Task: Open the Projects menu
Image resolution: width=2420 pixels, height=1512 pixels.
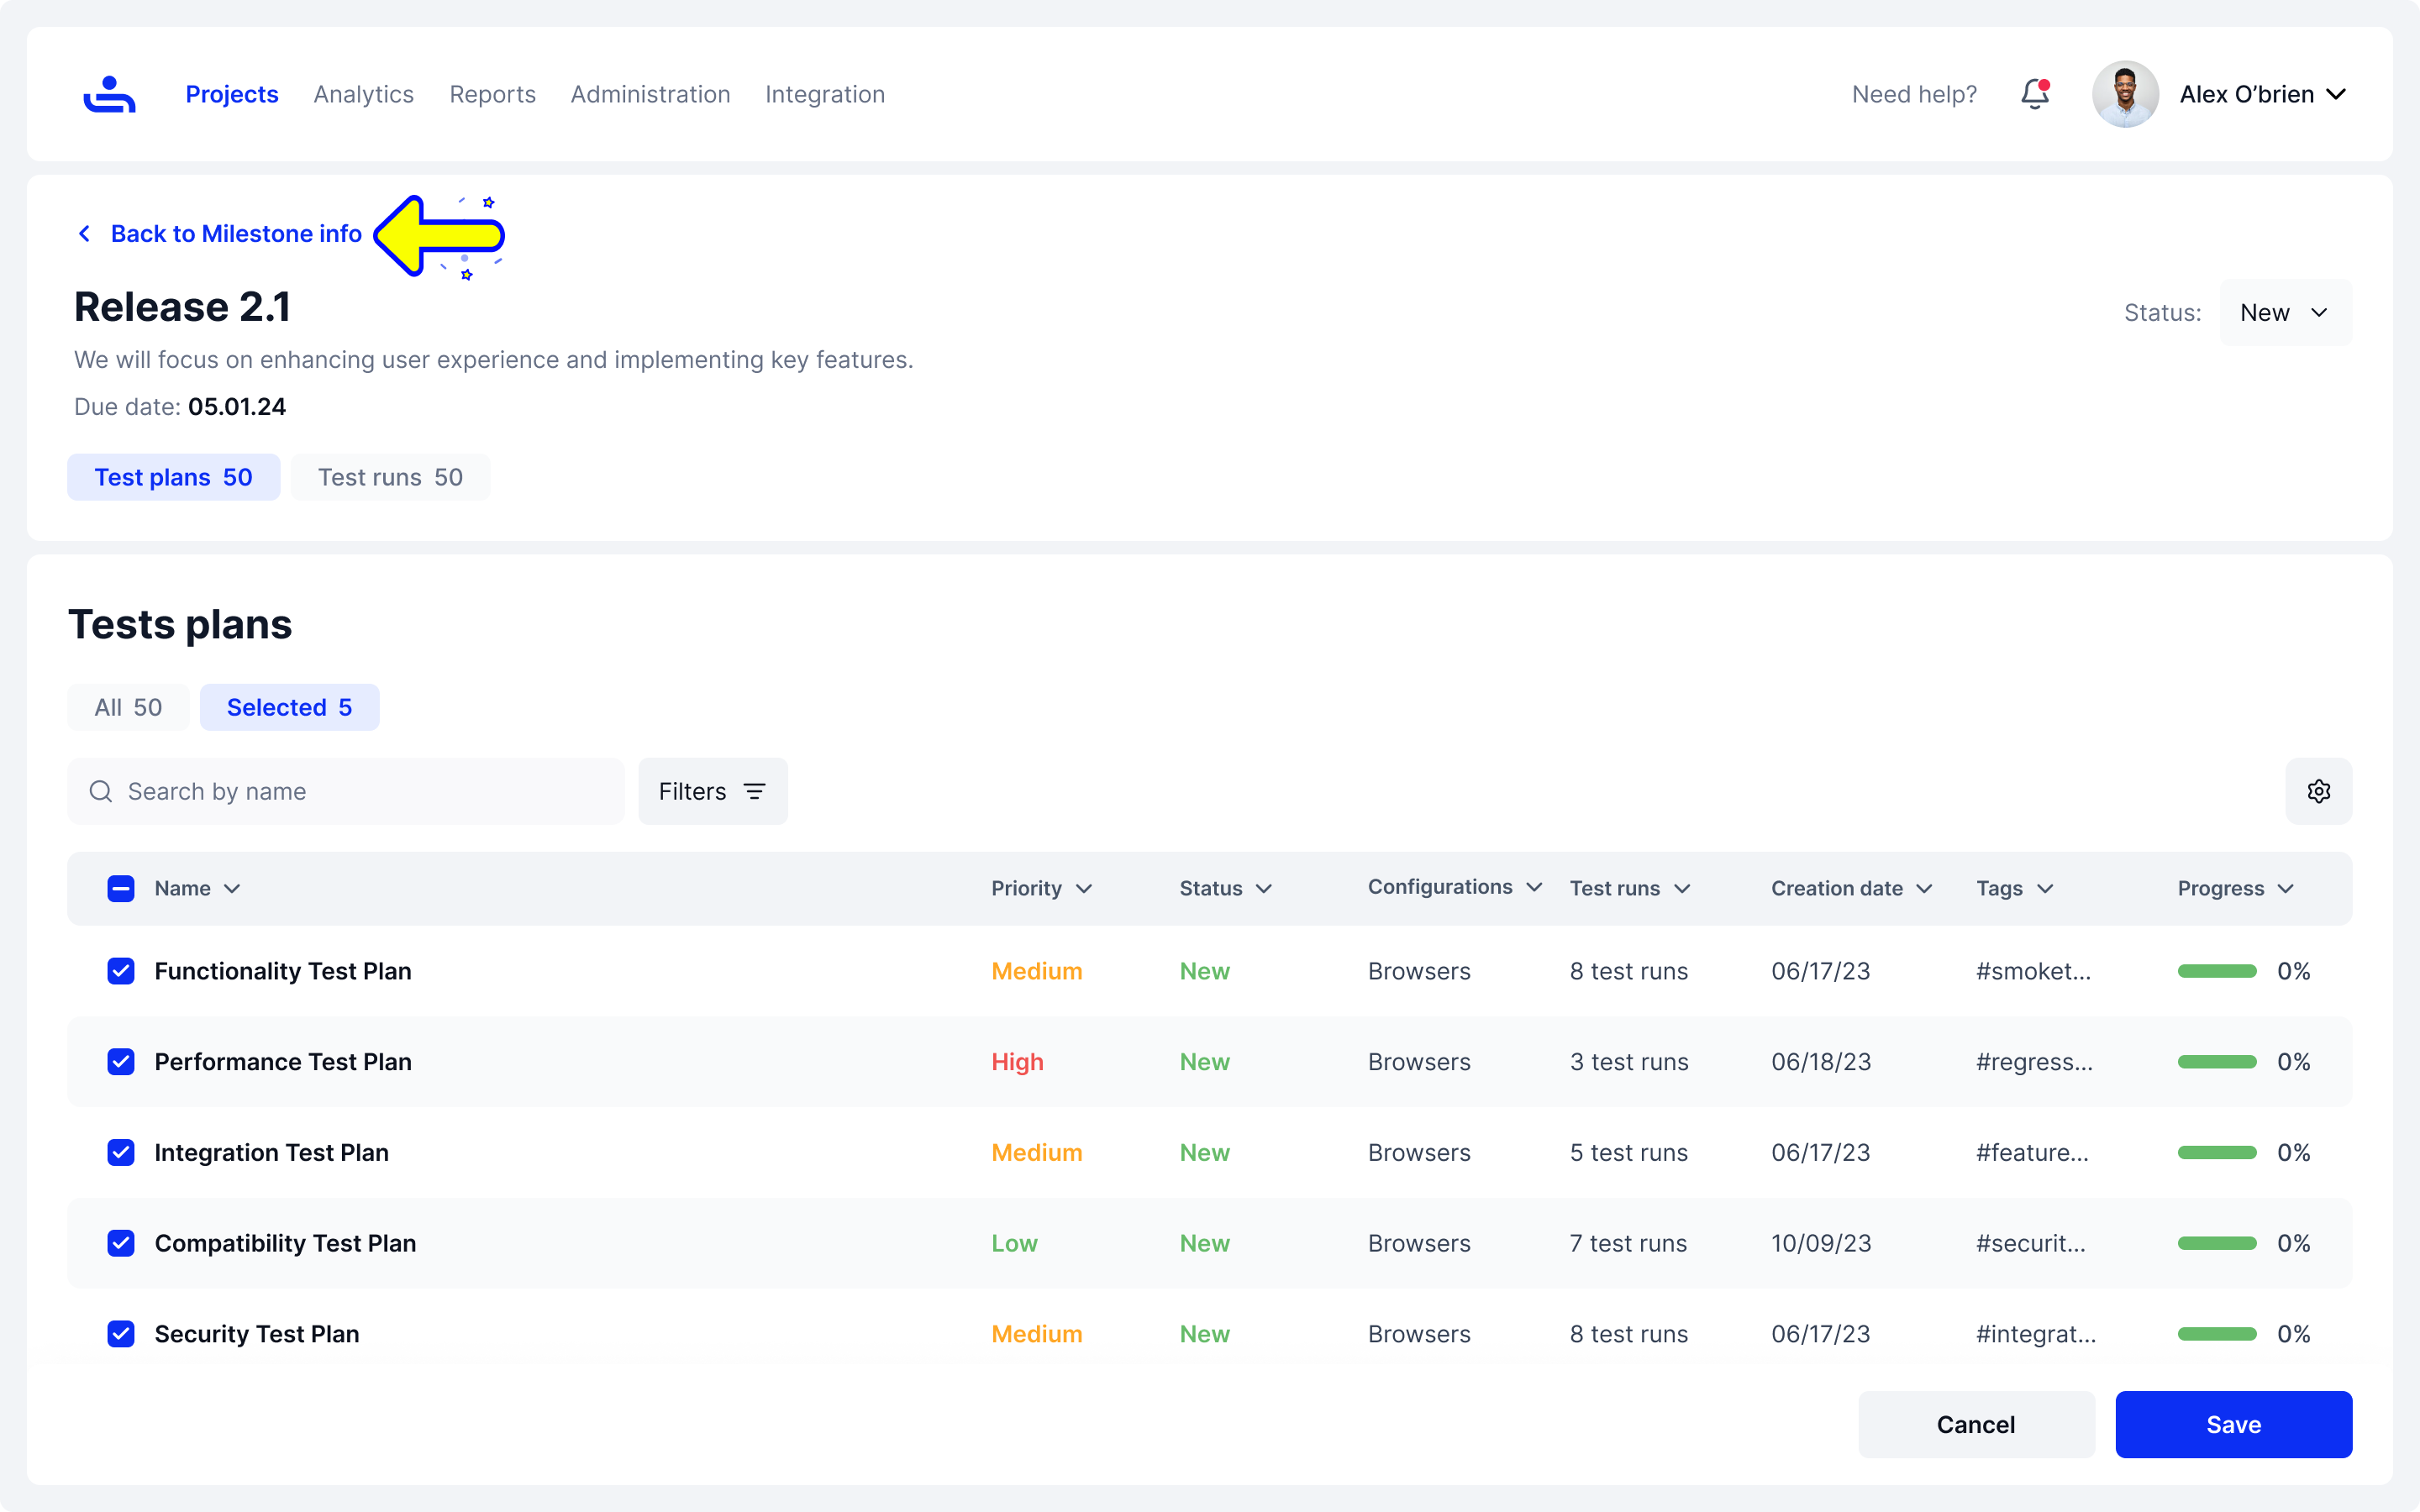Action: (232, 94)
